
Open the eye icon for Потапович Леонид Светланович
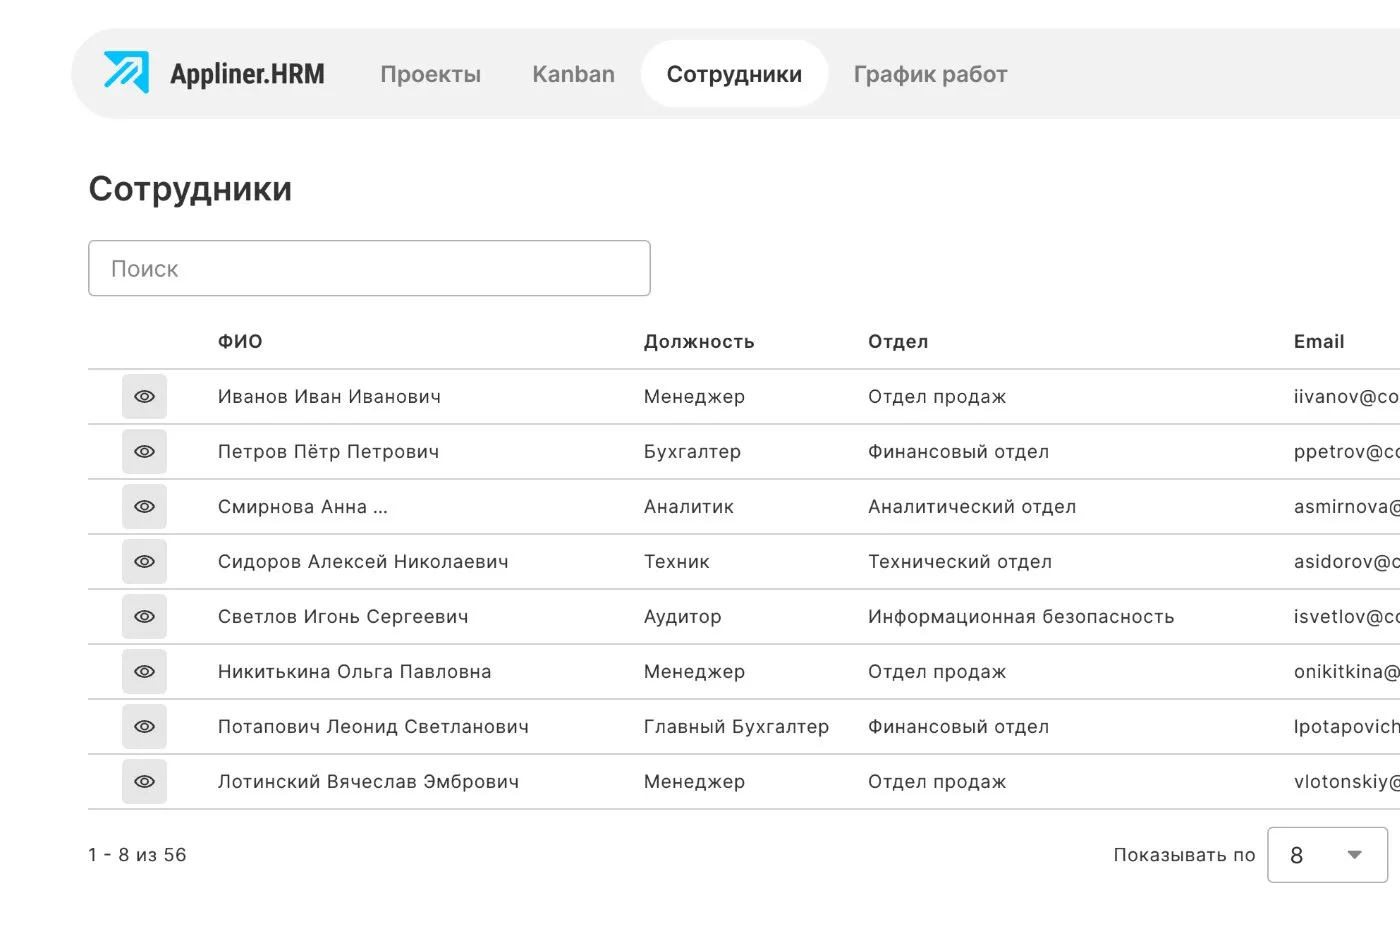pyautogui.click(x=144, y=727)
